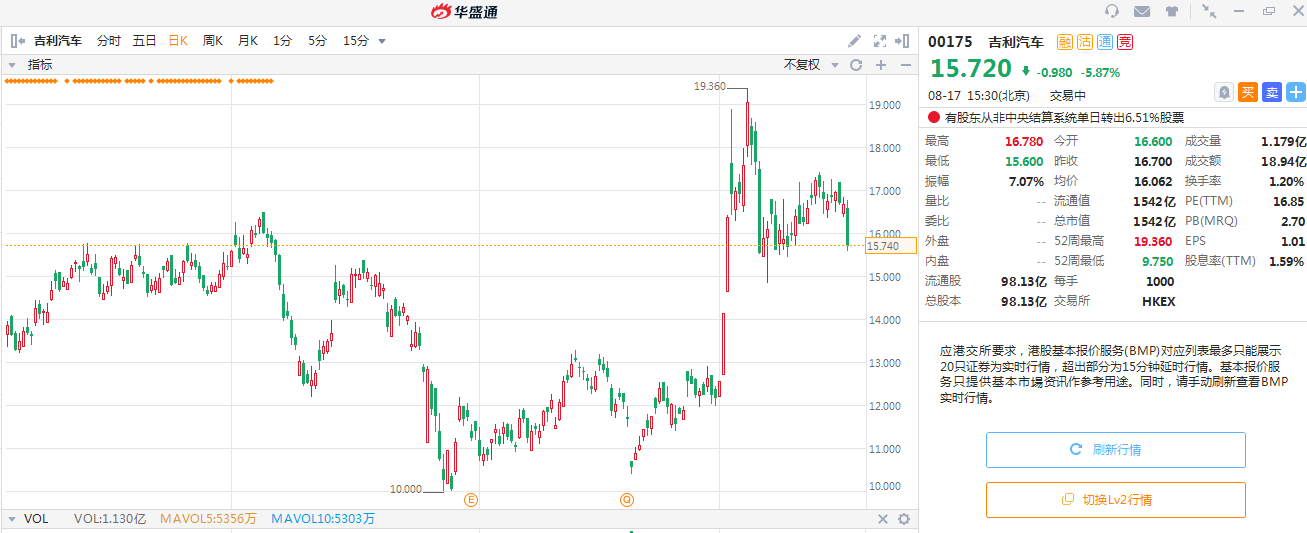Click the 指标 indicators label
Viewport: 1307px width, 533px height.
point(40,65)
